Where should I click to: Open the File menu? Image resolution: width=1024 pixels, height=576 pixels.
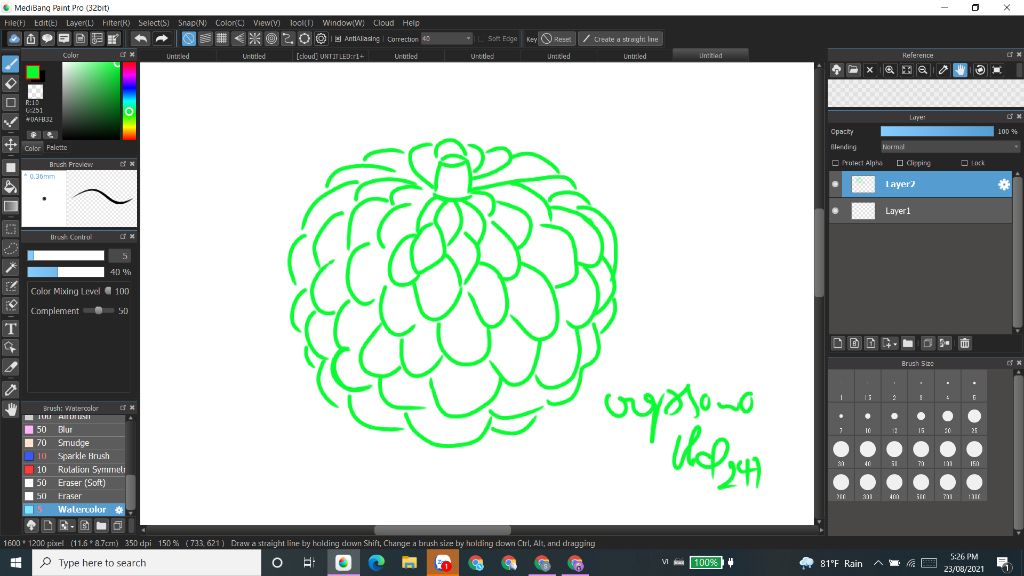click(x=14, y=23)
